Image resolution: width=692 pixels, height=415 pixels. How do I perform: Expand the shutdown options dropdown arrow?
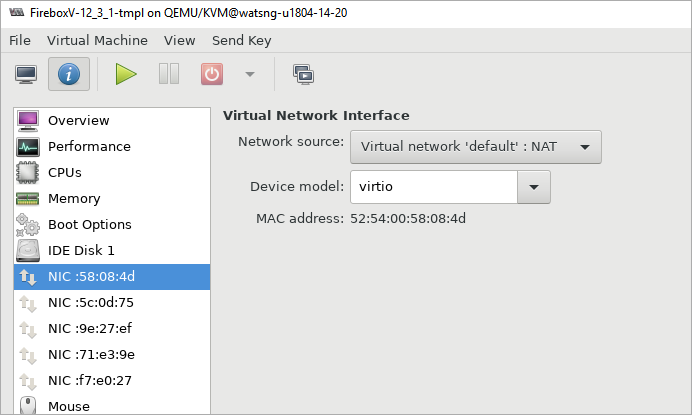249,74
